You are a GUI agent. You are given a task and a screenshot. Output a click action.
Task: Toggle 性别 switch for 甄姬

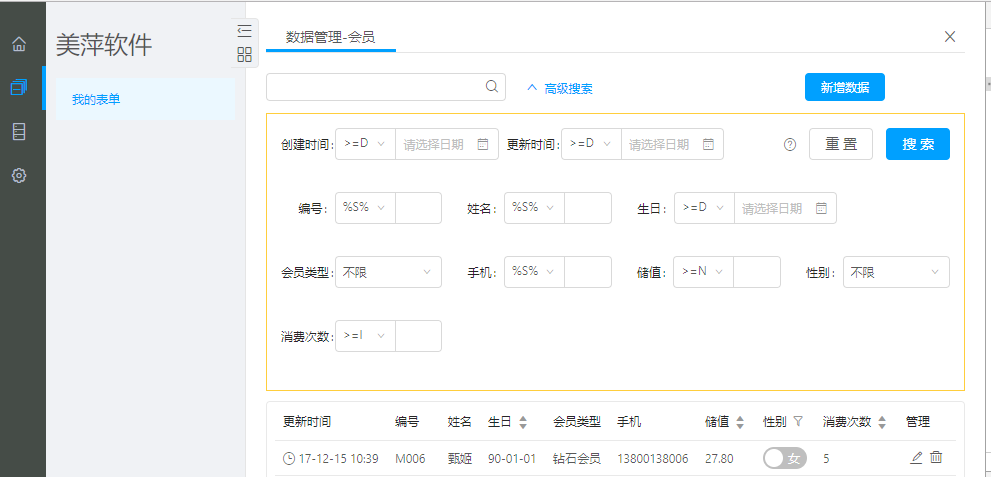click(x=785, y=458)
